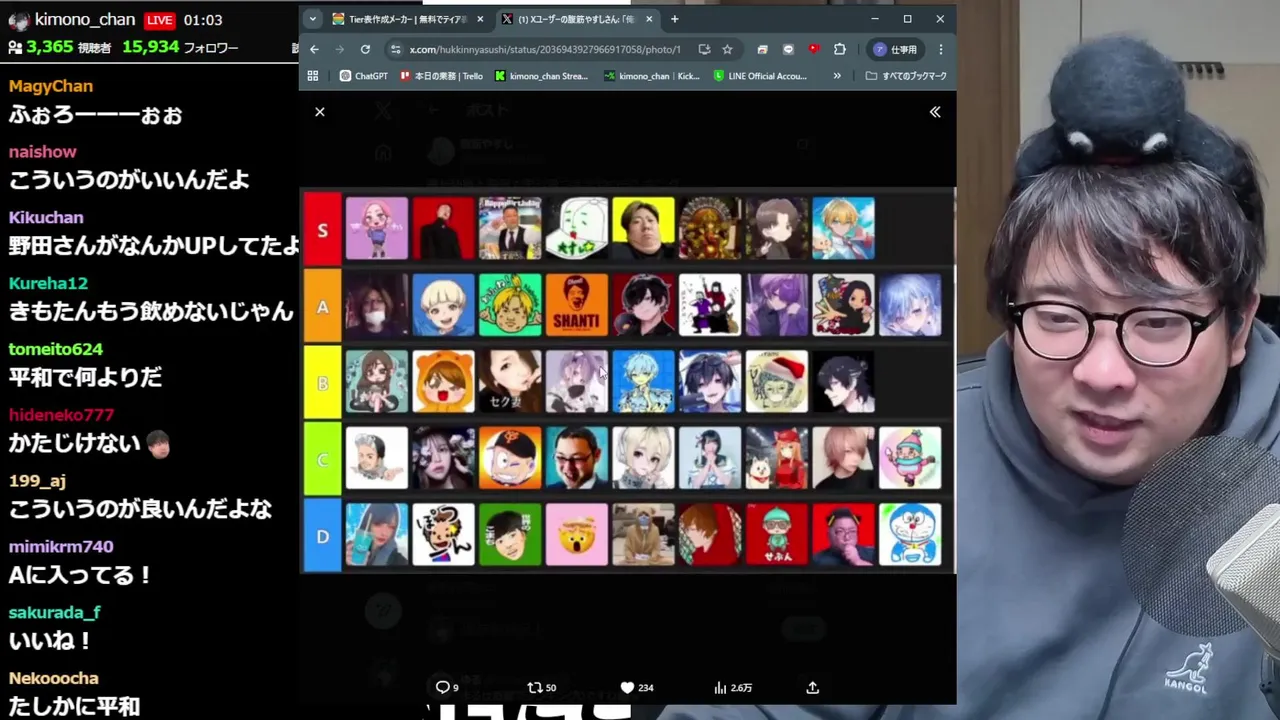Reload the current page
1280x720 pixels.
(x=365, y=49)
